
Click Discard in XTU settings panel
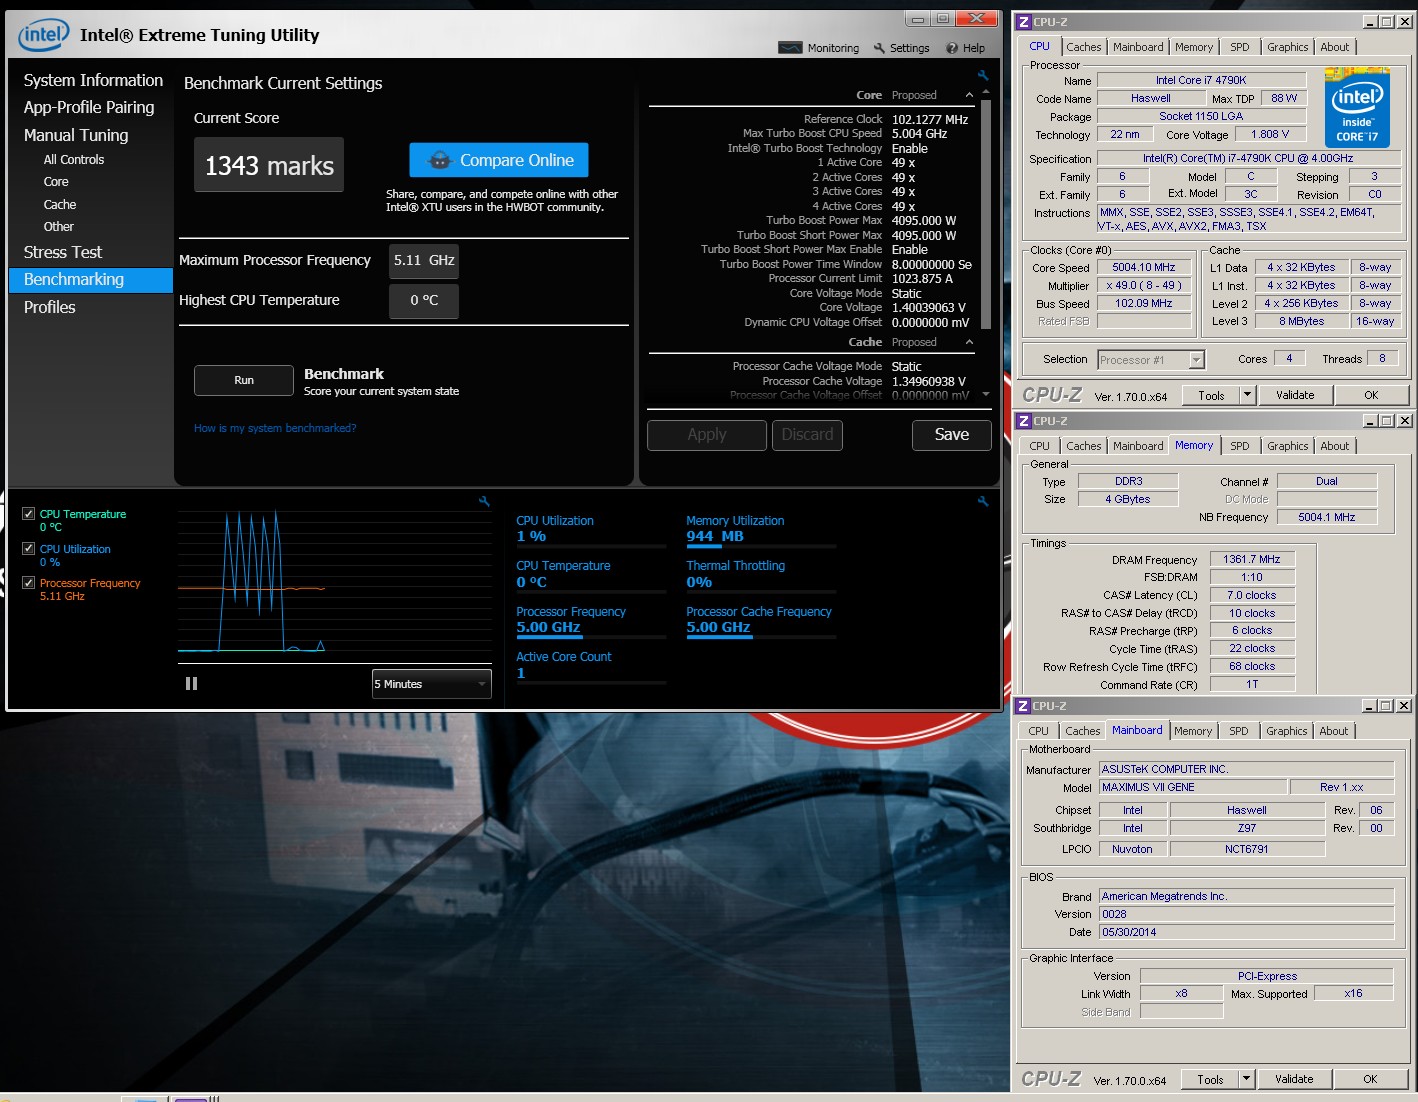[x=807, y=435]
